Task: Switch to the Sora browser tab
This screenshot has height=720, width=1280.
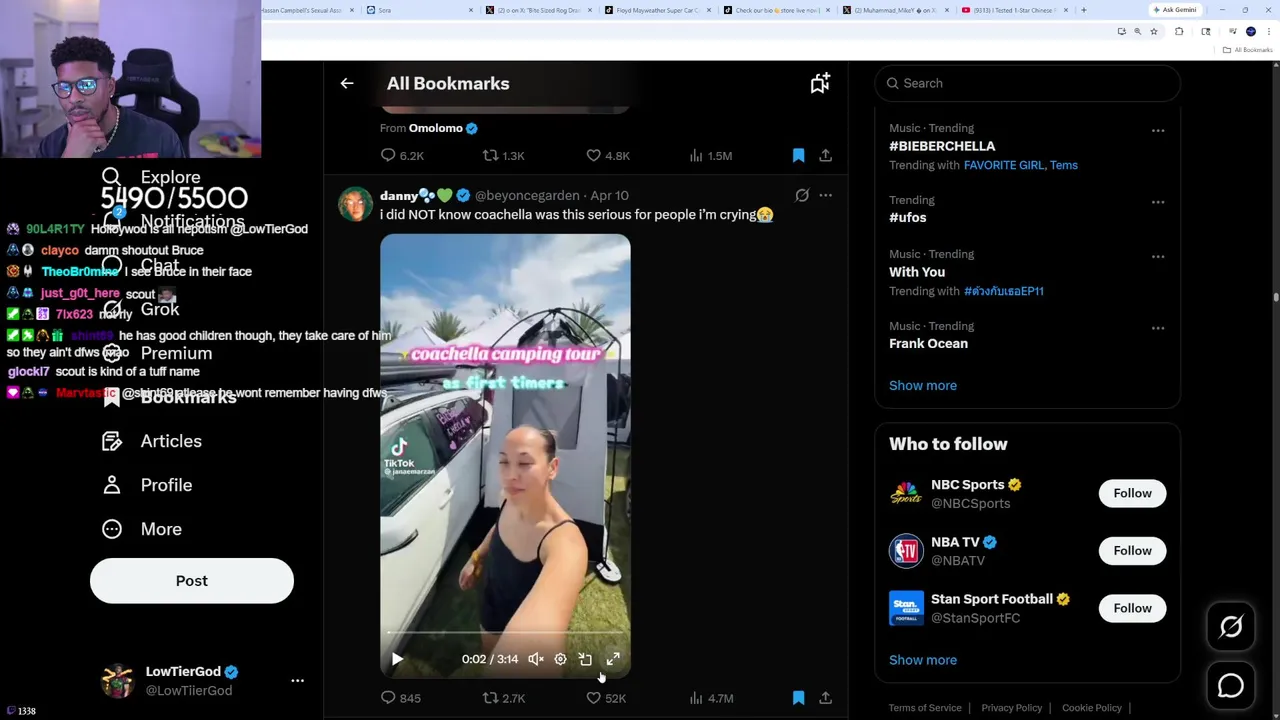Action: pyautogui.click(x=418, y=10)
